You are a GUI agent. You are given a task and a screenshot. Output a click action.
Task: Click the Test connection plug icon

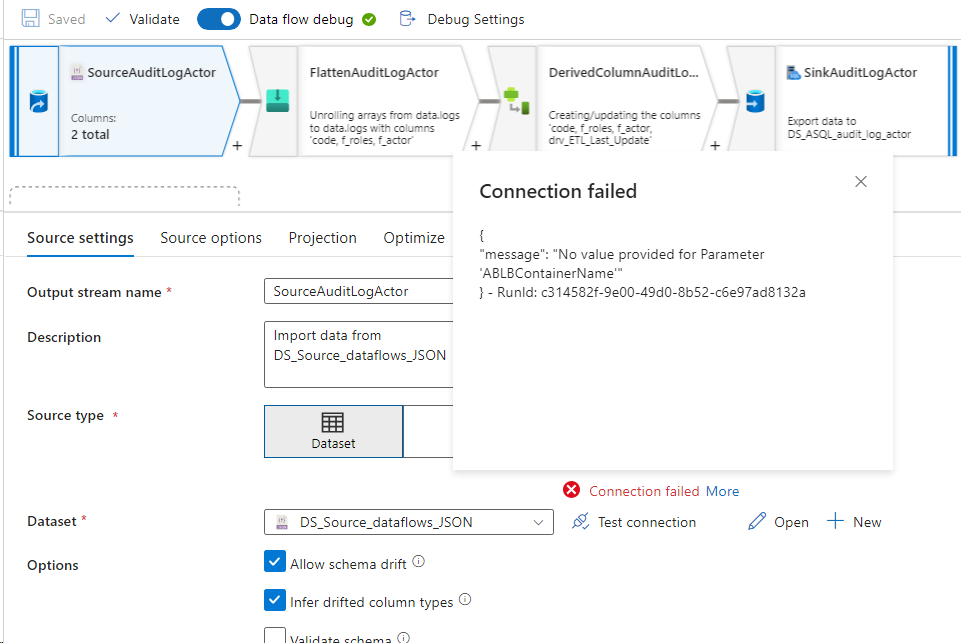click(x=580, y=521)
